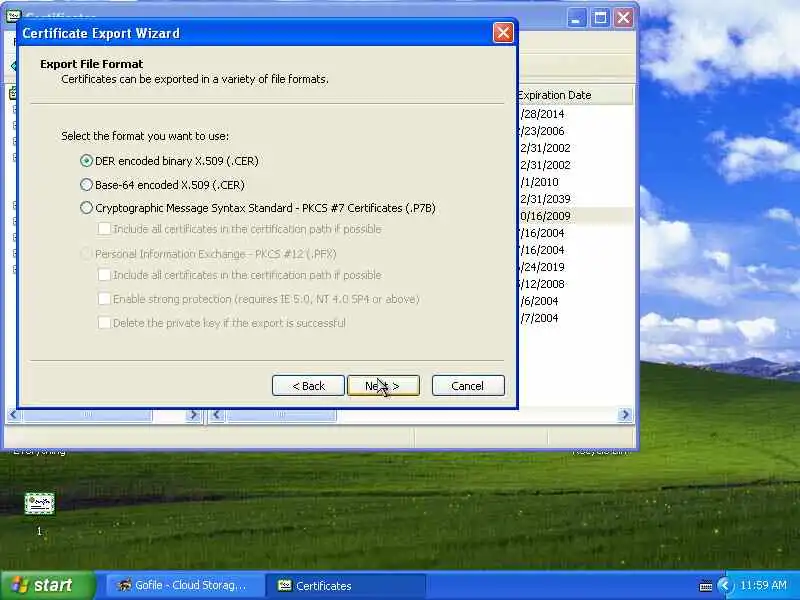Click left scroll arrow of tree pane
This screenshot has width=800, height=600.
click(x=14, y=415)
